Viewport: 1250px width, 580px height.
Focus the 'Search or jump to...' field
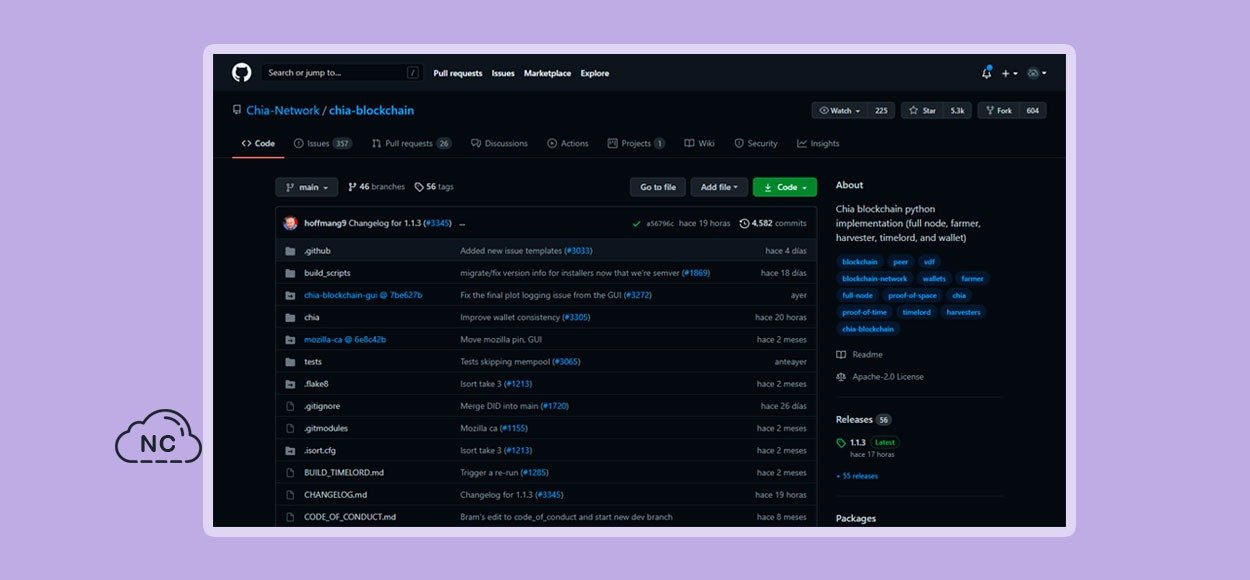(341, 73)
